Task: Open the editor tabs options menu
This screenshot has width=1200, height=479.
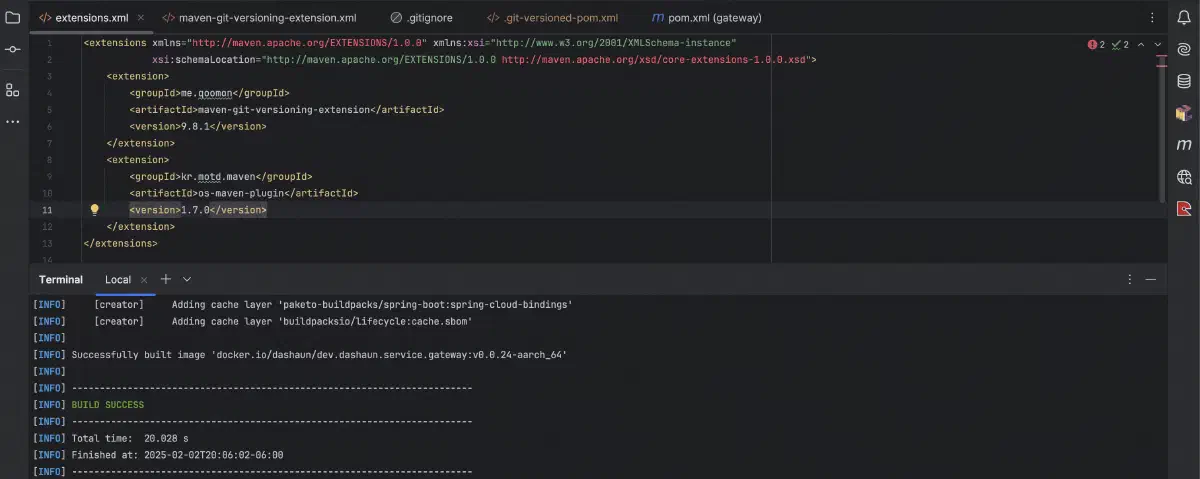Action: (1153, 18)
